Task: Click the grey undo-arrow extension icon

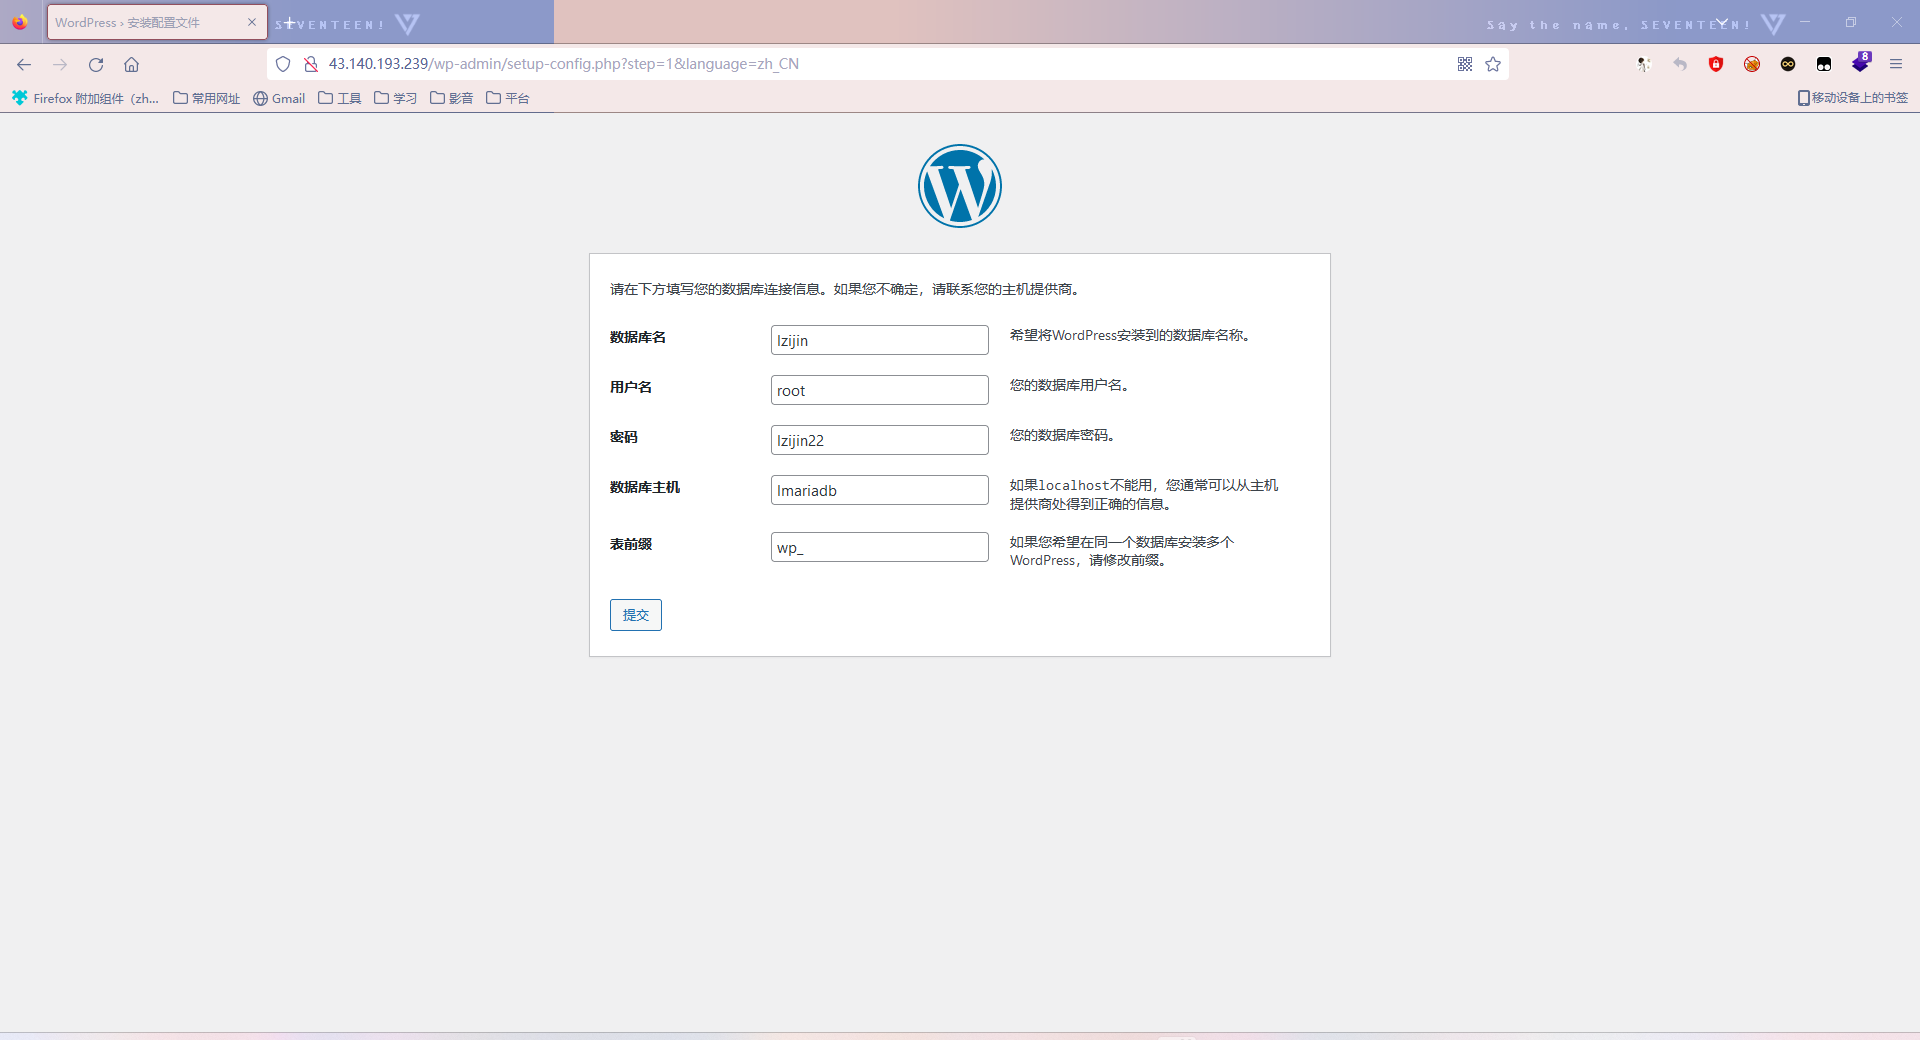Action: [1680, 64]
